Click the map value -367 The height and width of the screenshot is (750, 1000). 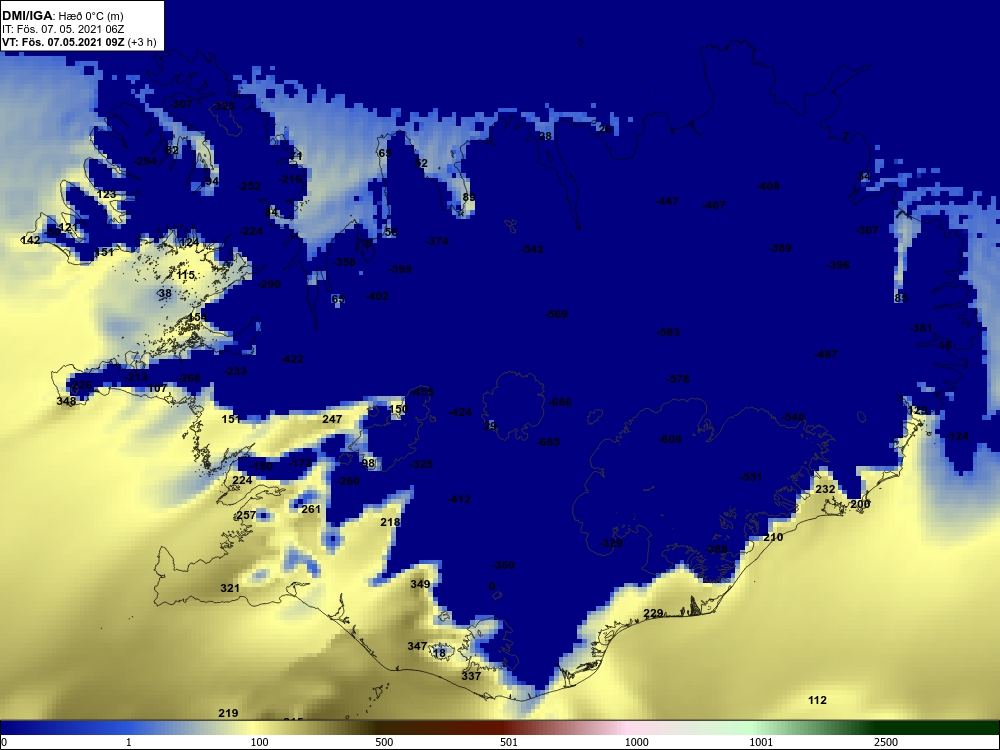(867, 230)
